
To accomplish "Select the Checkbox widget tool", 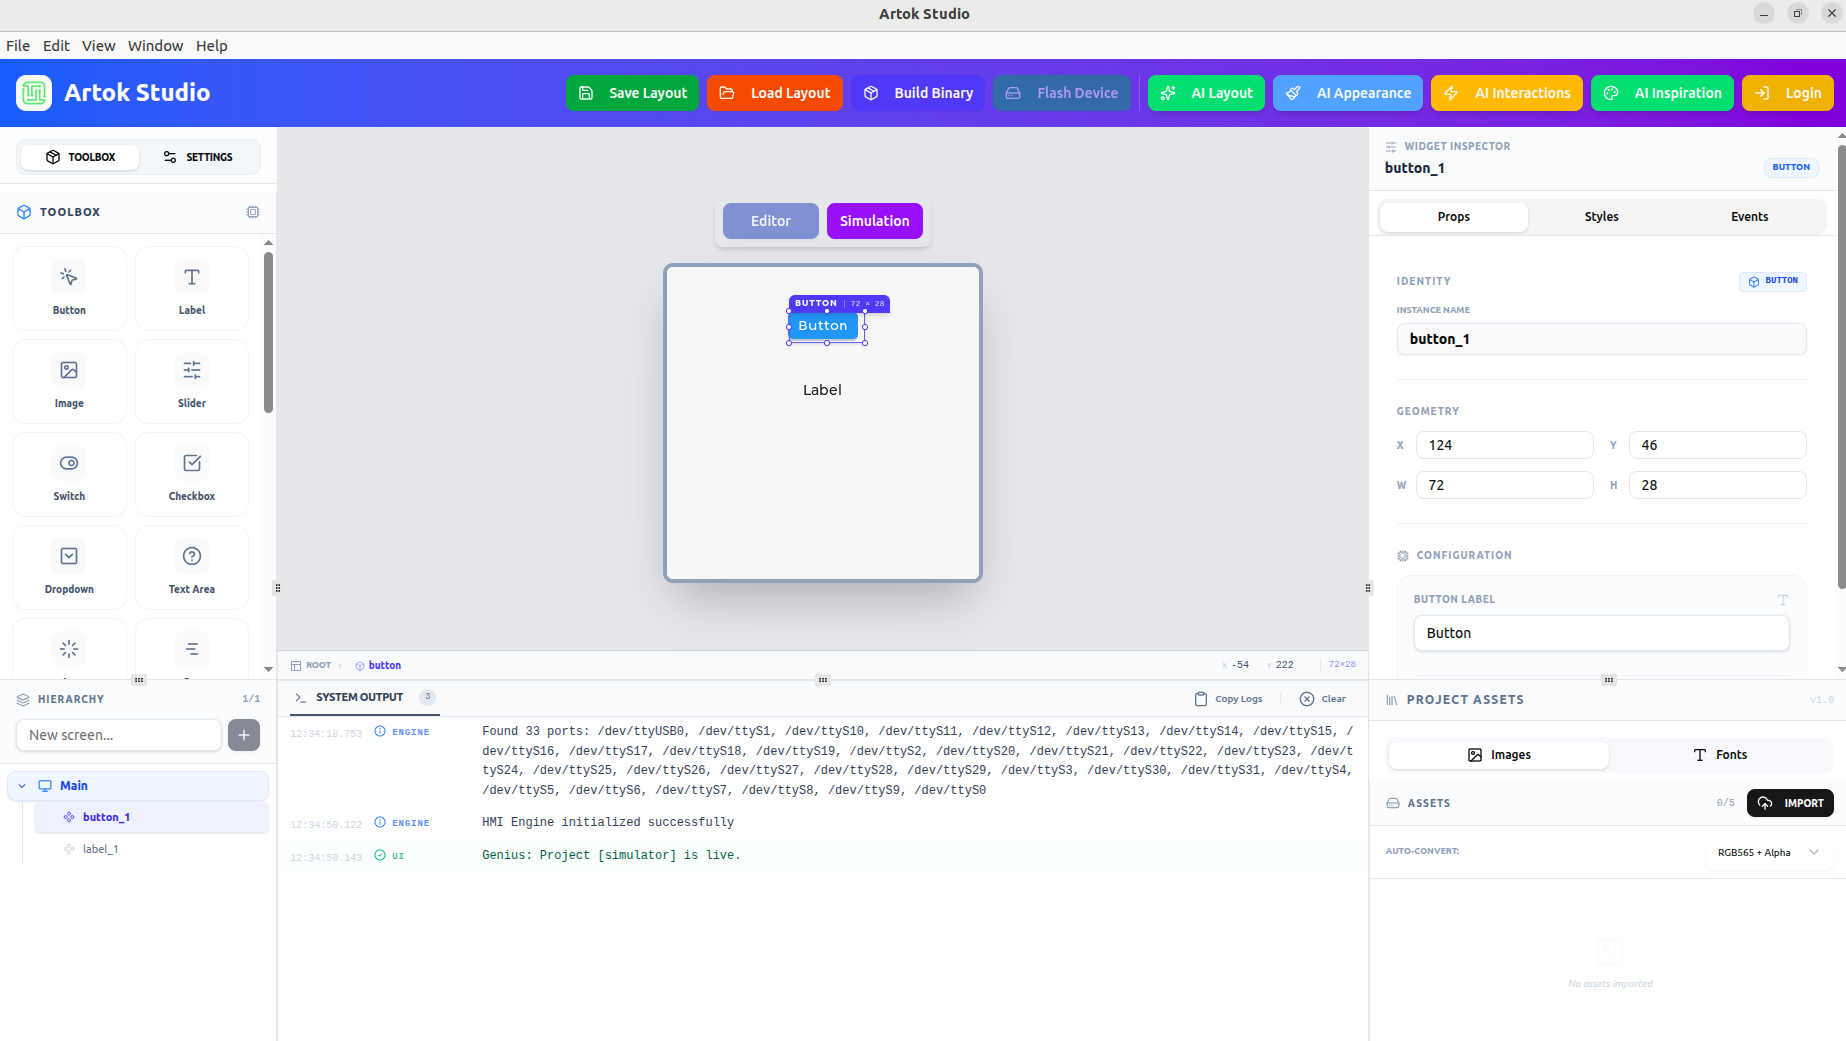I will click(191, 474).
